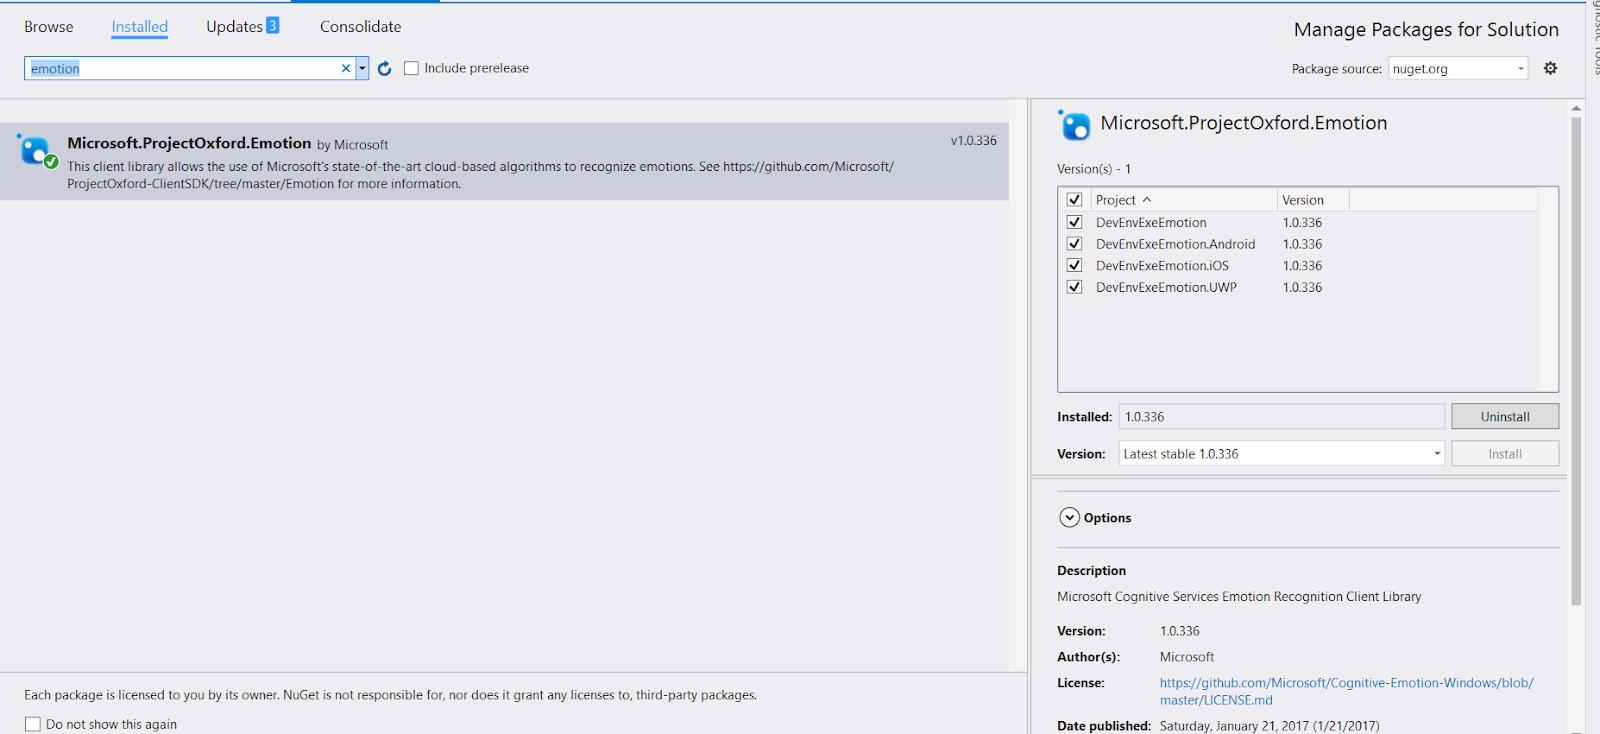Uncheck the DevEnvExeEmotion.Android checkbox
This screenshot has width=1600, height=734.
[x=1074, y=244]
